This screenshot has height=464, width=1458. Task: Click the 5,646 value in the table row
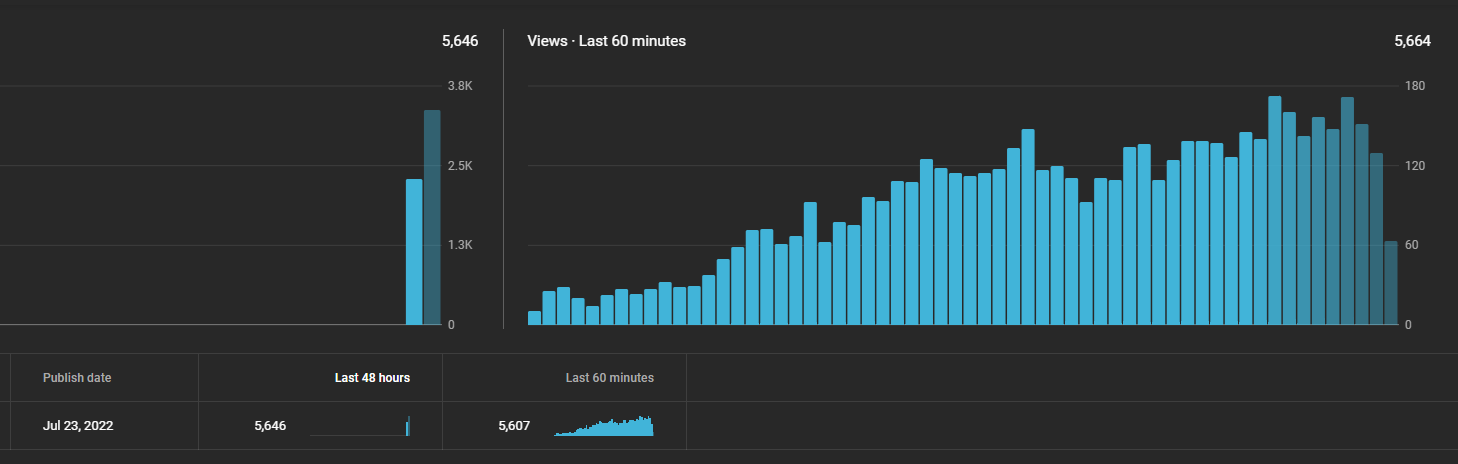point(270,426)
